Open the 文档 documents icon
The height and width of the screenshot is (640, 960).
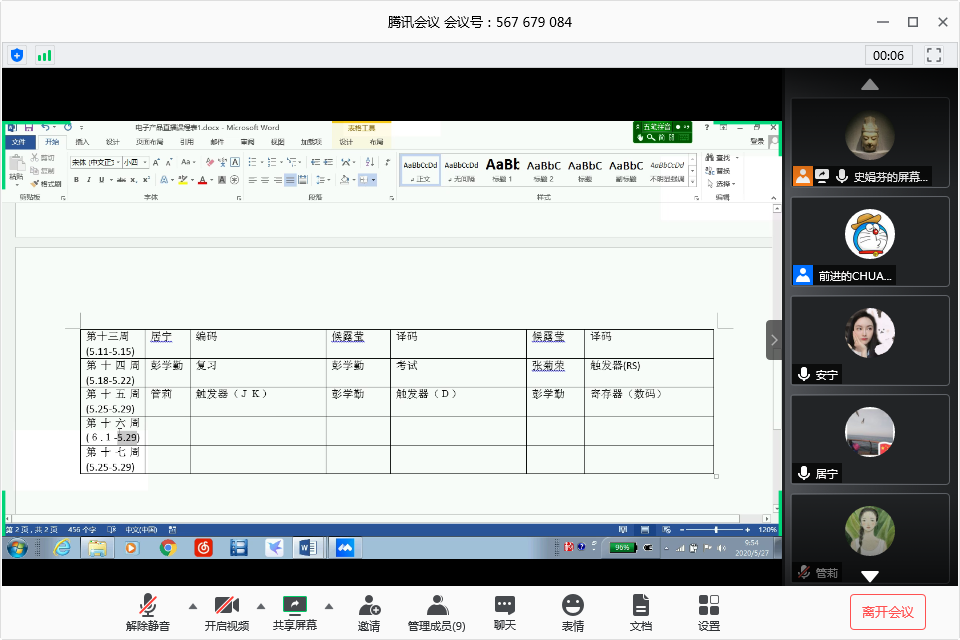click(640, 612)
